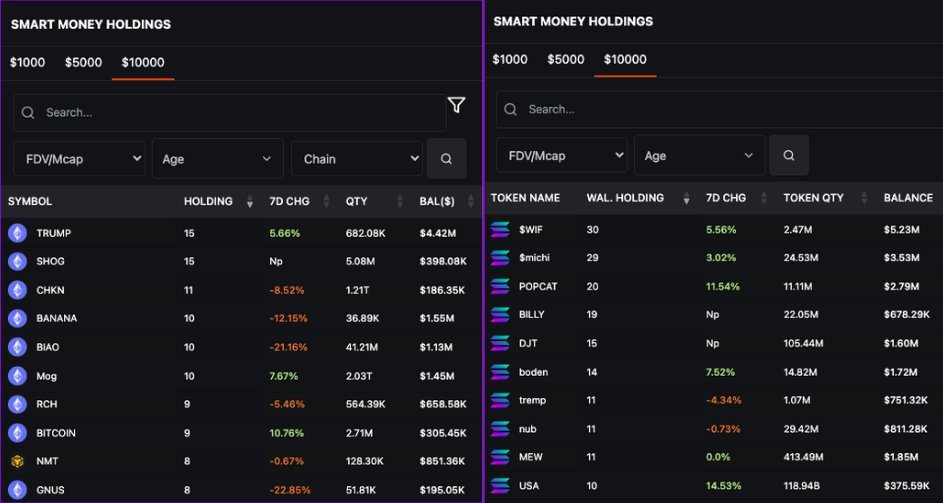Open the FDV/Mcap dropdown in left panel

click(79, 159)
